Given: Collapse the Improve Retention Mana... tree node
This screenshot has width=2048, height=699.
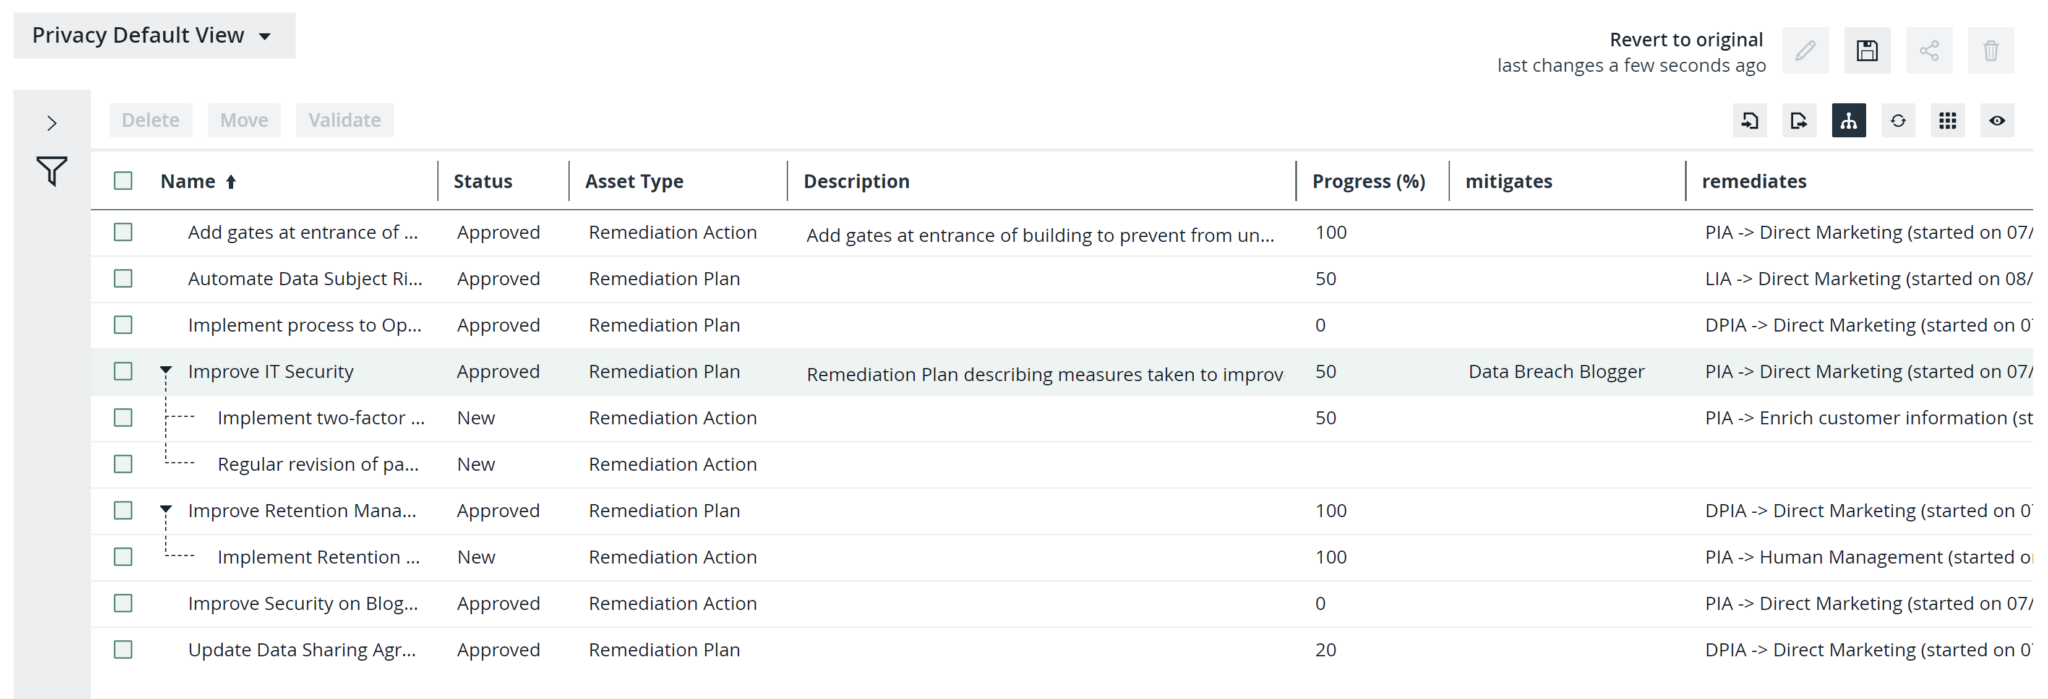Looking at the screenshot, I should click(x=166, y=510).
